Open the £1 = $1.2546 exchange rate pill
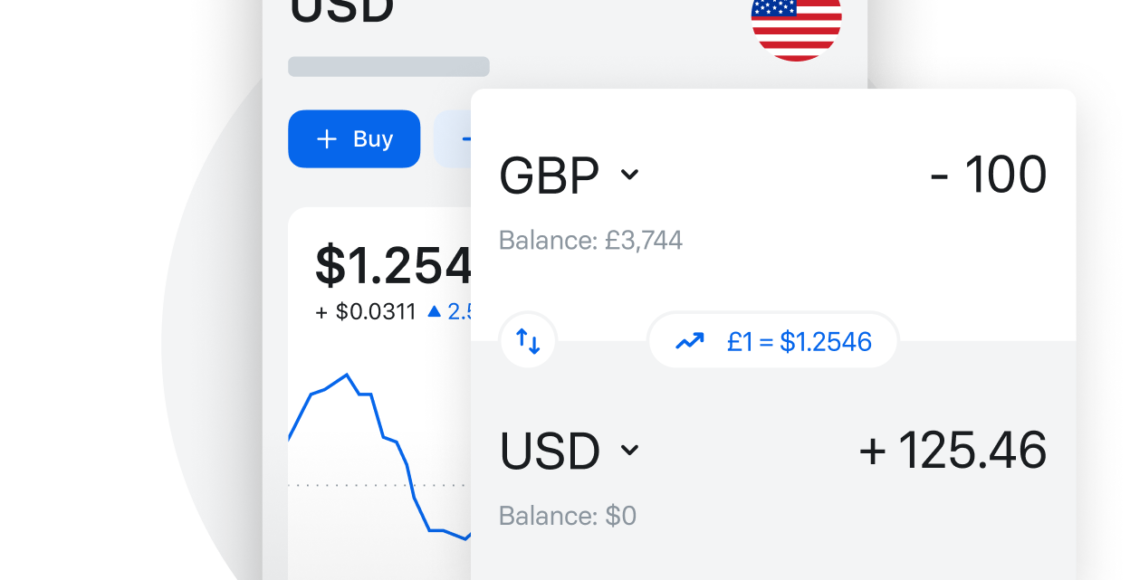 coord(773,341)
